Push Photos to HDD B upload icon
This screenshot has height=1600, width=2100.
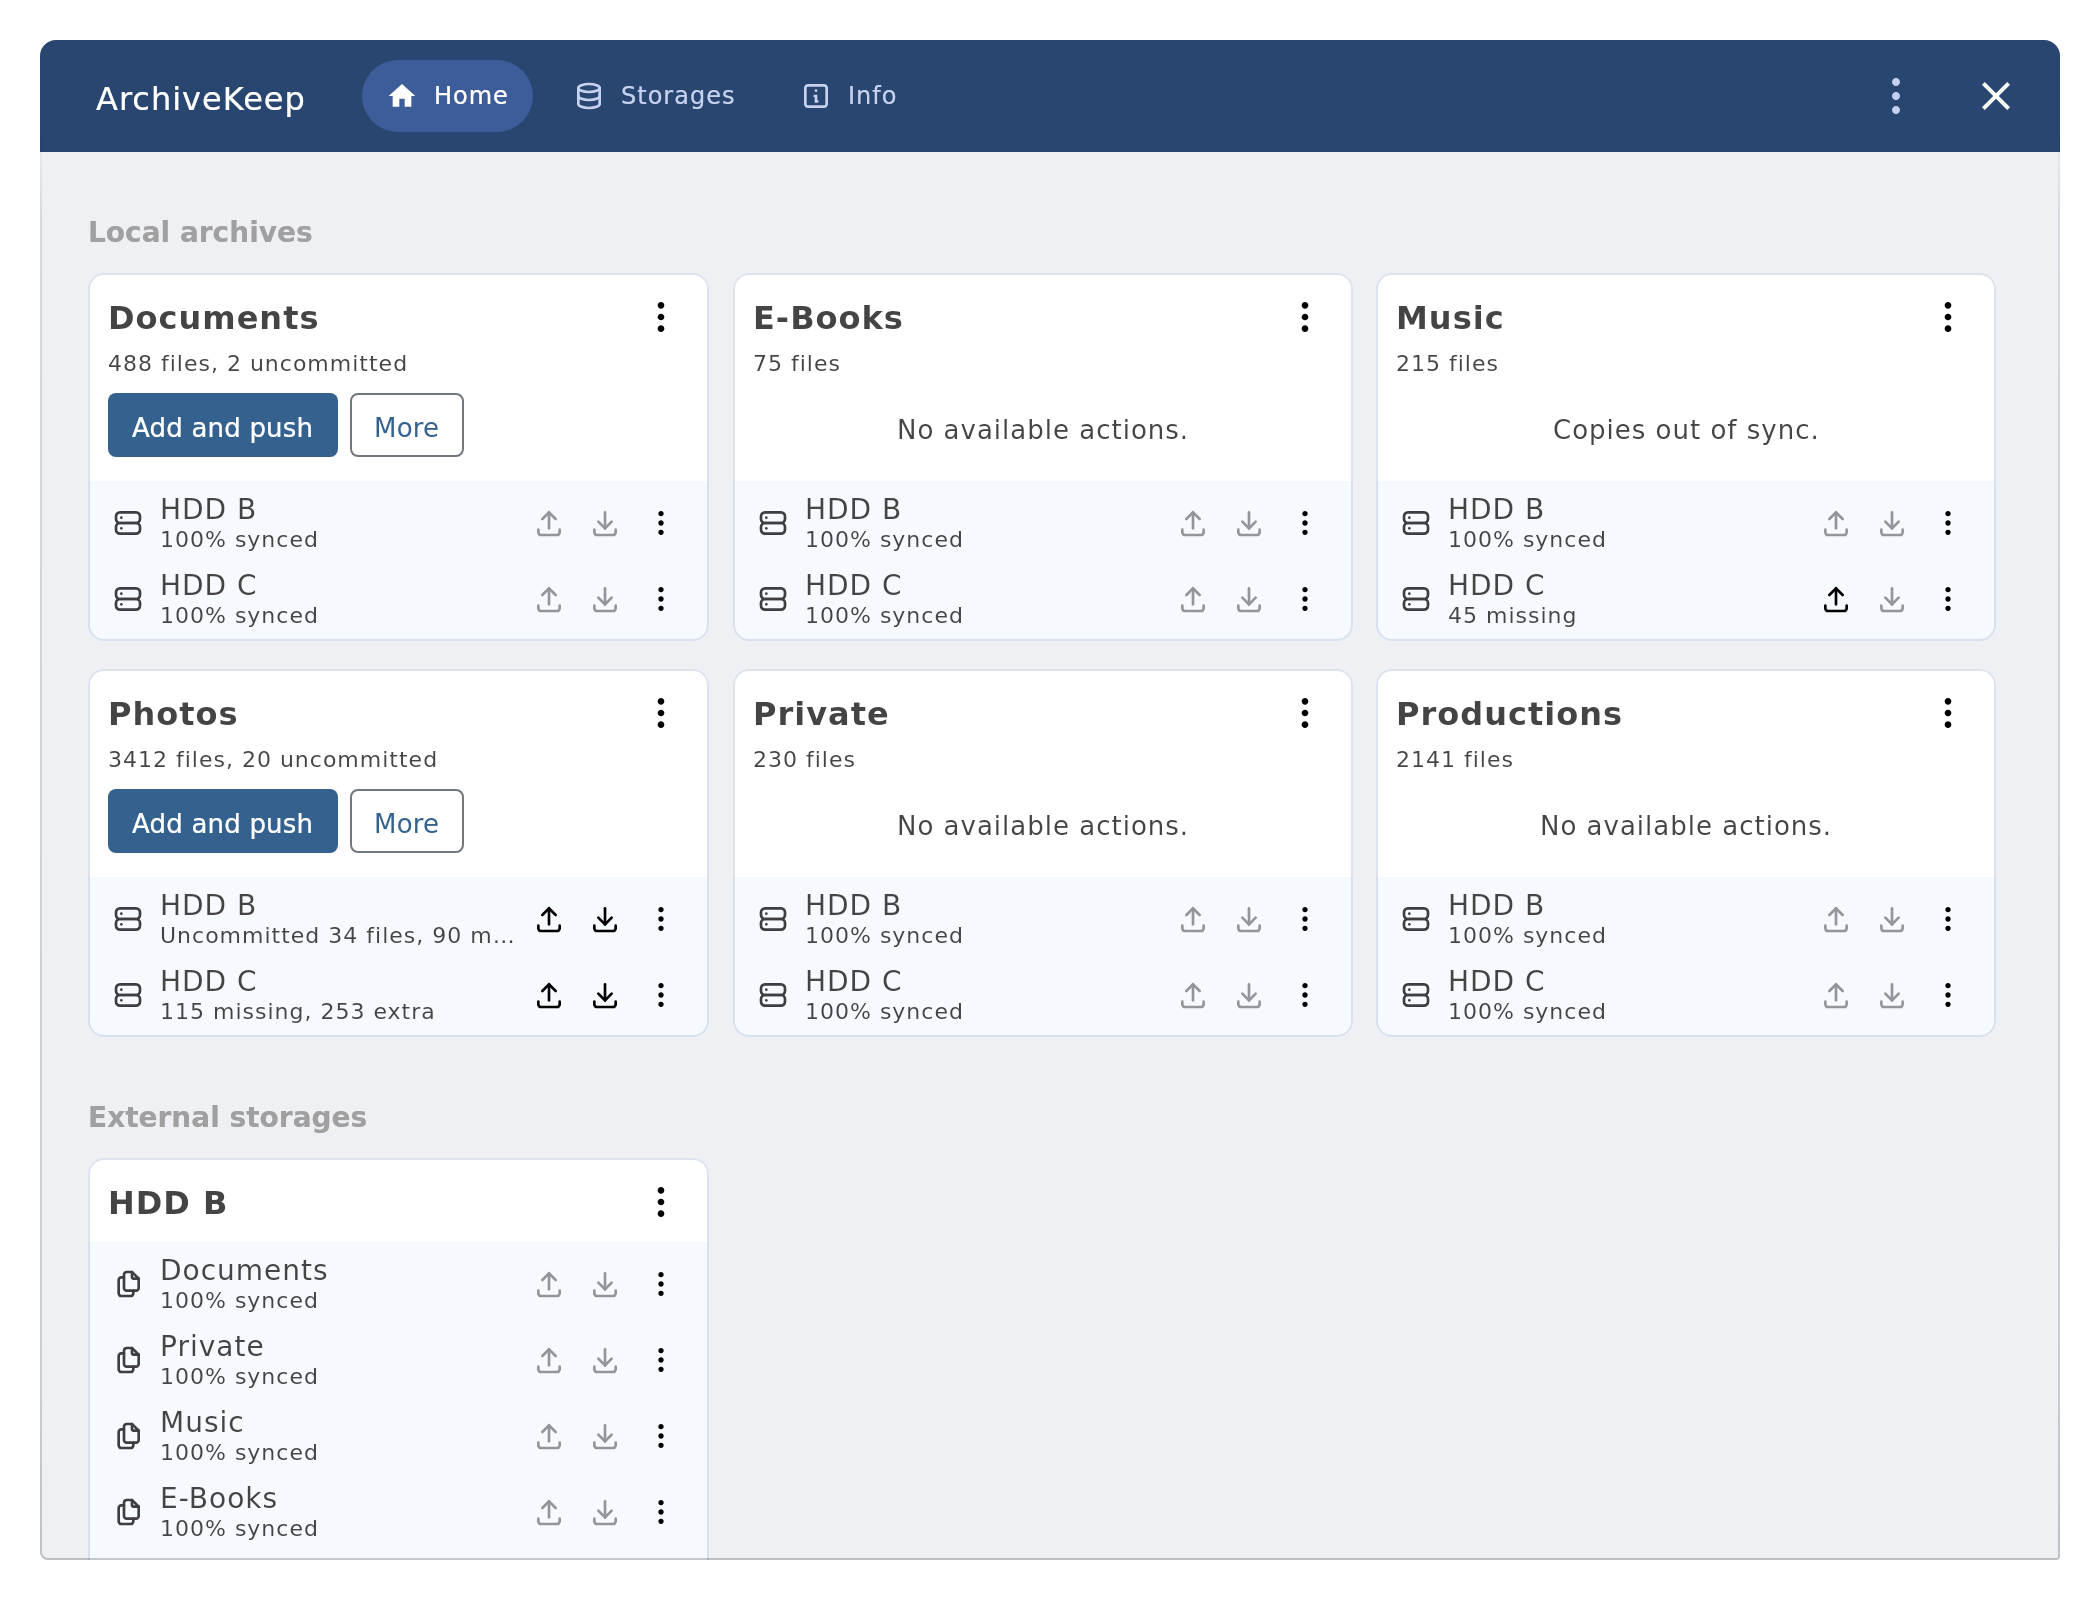[549, 919]
